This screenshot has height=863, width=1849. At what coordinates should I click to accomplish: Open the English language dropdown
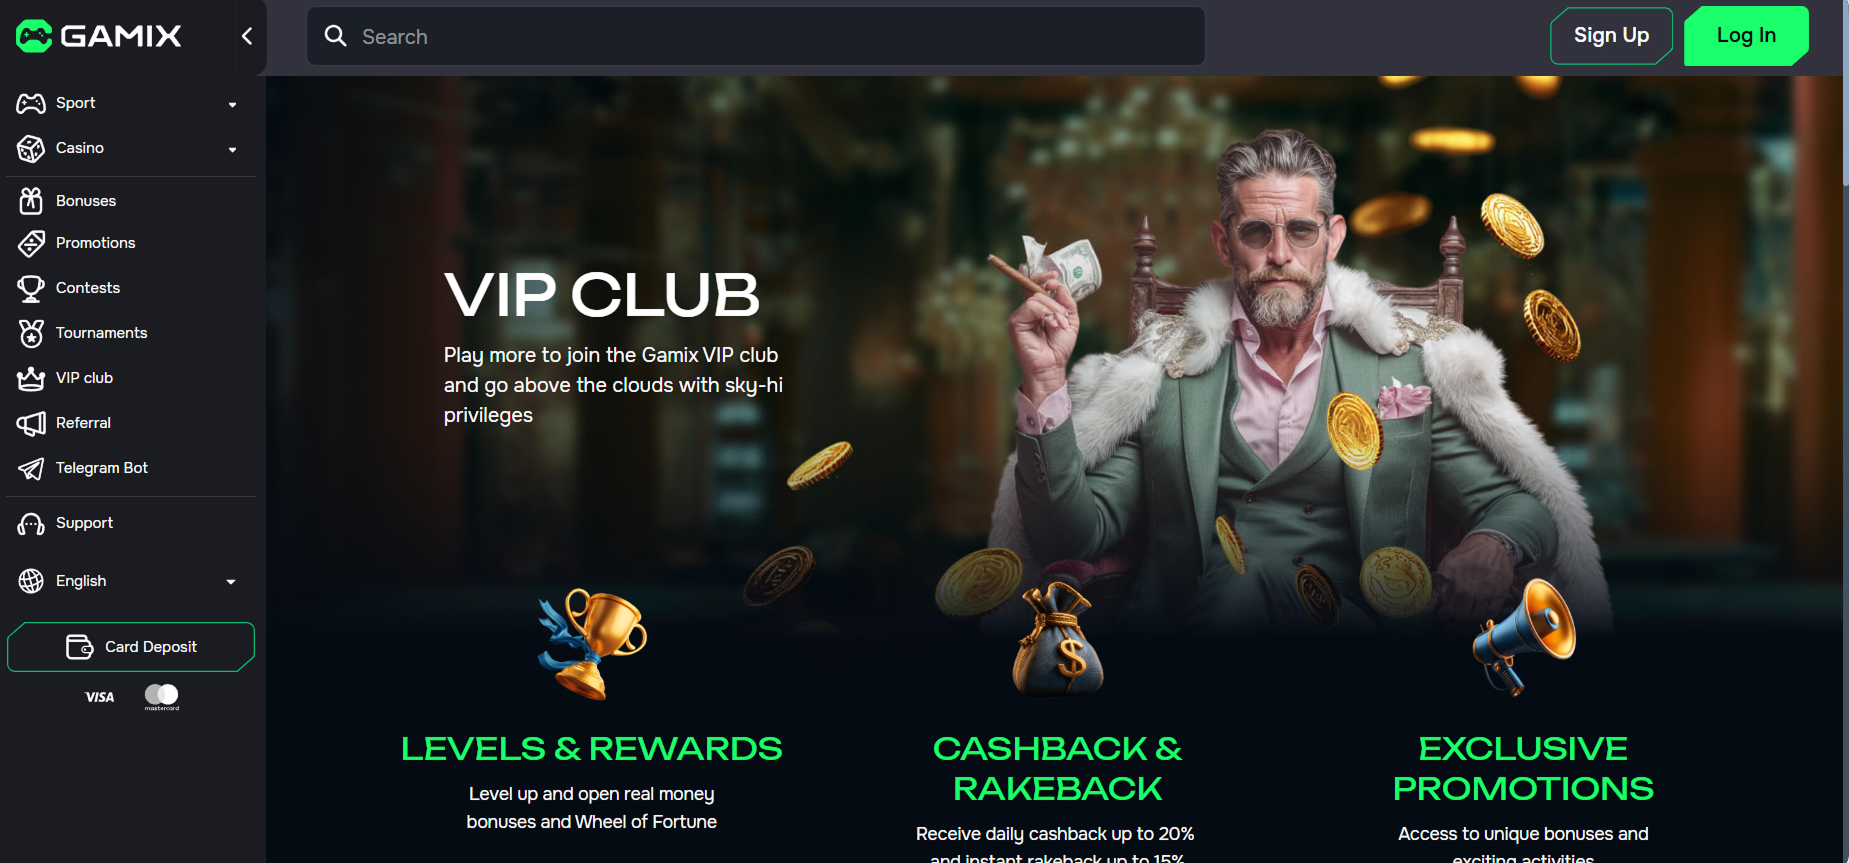click(x=130, y=581)
